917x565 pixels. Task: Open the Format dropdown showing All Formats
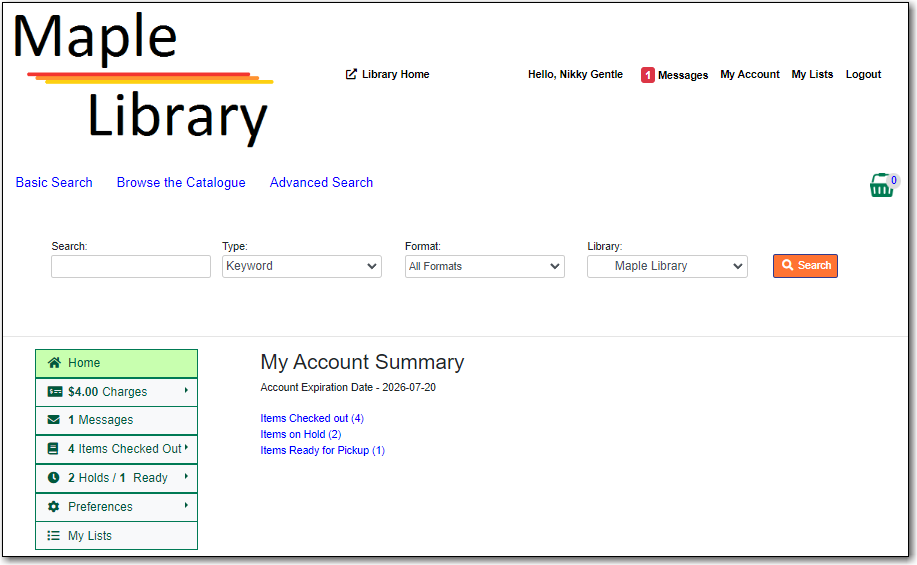point(484,266)
